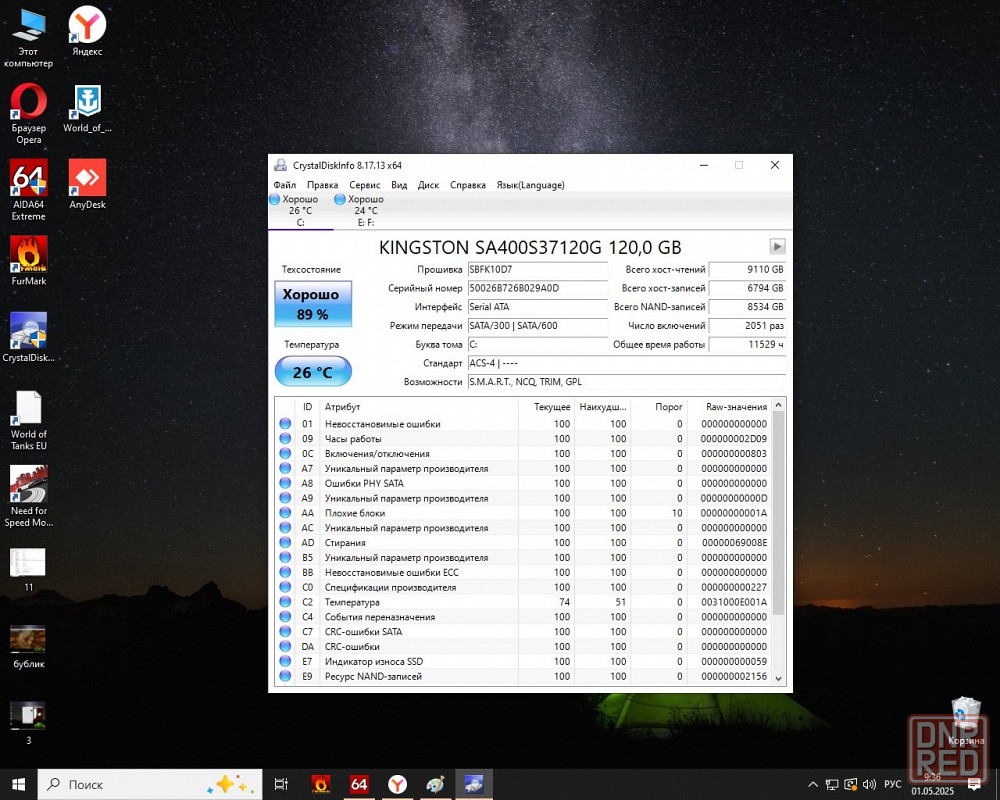Open the Windows Start button
This screenshot has height=800, width=1000.
(18, 784)
